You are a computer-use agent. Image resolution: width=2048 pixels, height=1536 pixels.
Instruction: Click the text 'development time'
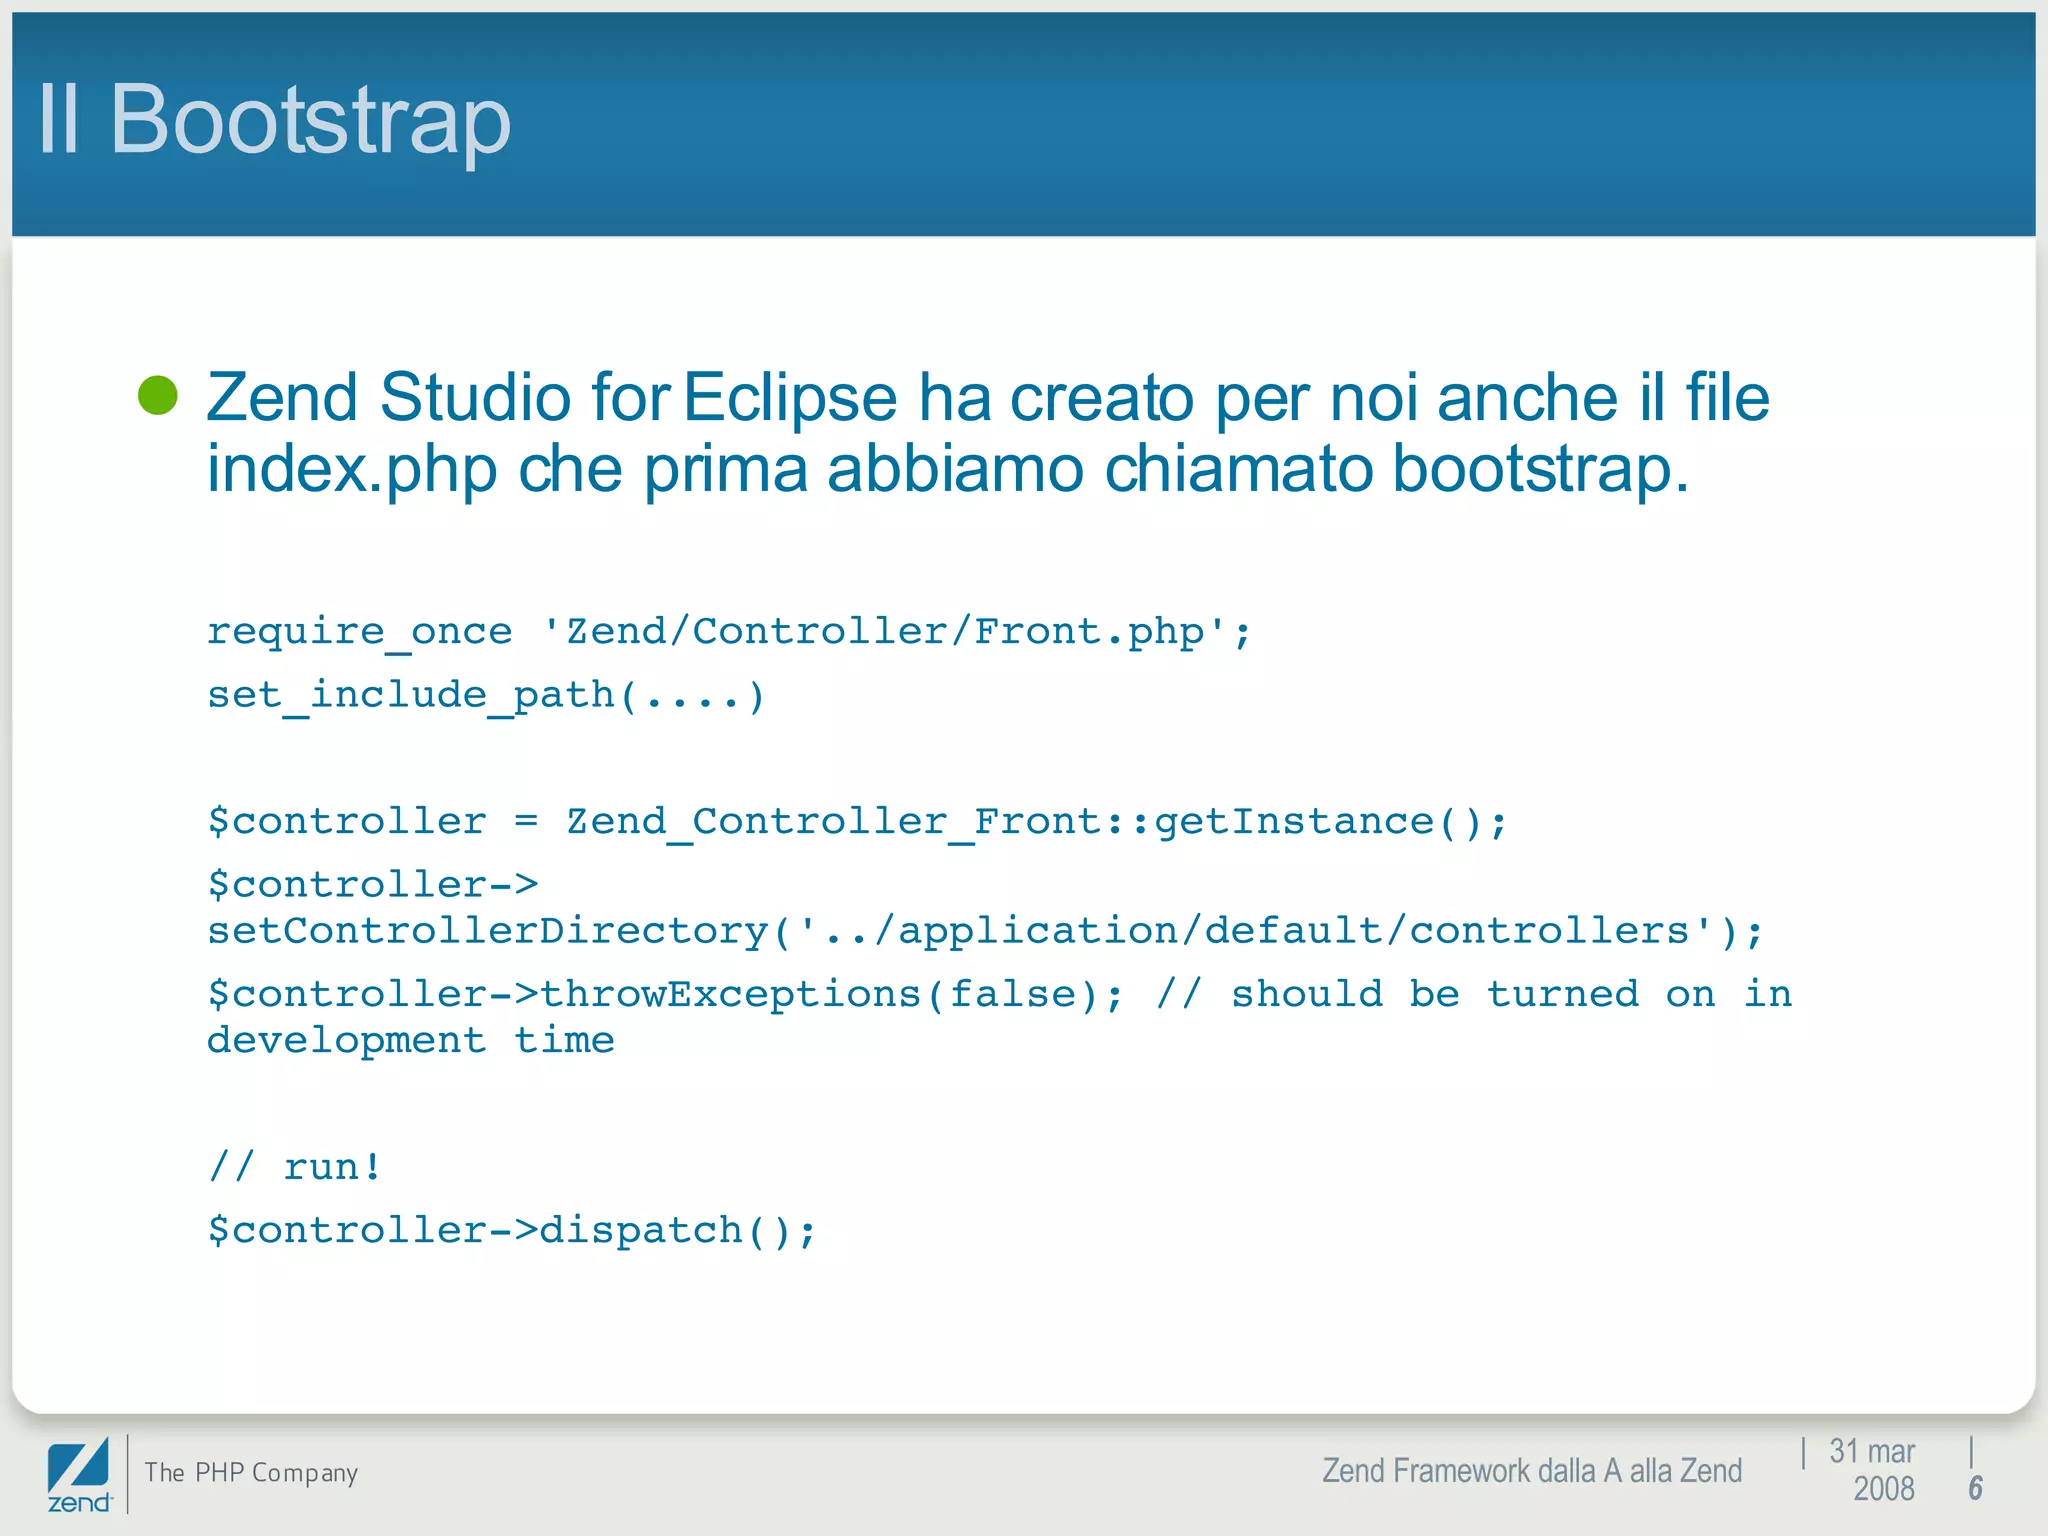[410, 1040]
